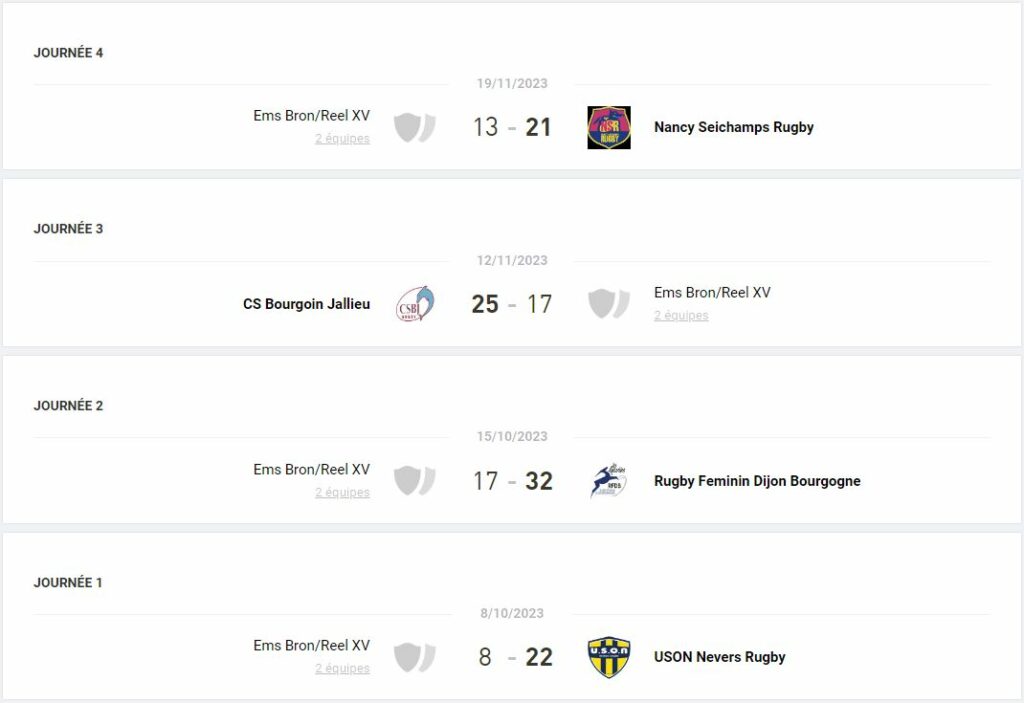The width and height of the screenshot is (1024, 703).
Task: Click Ems Bron/Reel XV shield in Journée 4
Action: 415,127
